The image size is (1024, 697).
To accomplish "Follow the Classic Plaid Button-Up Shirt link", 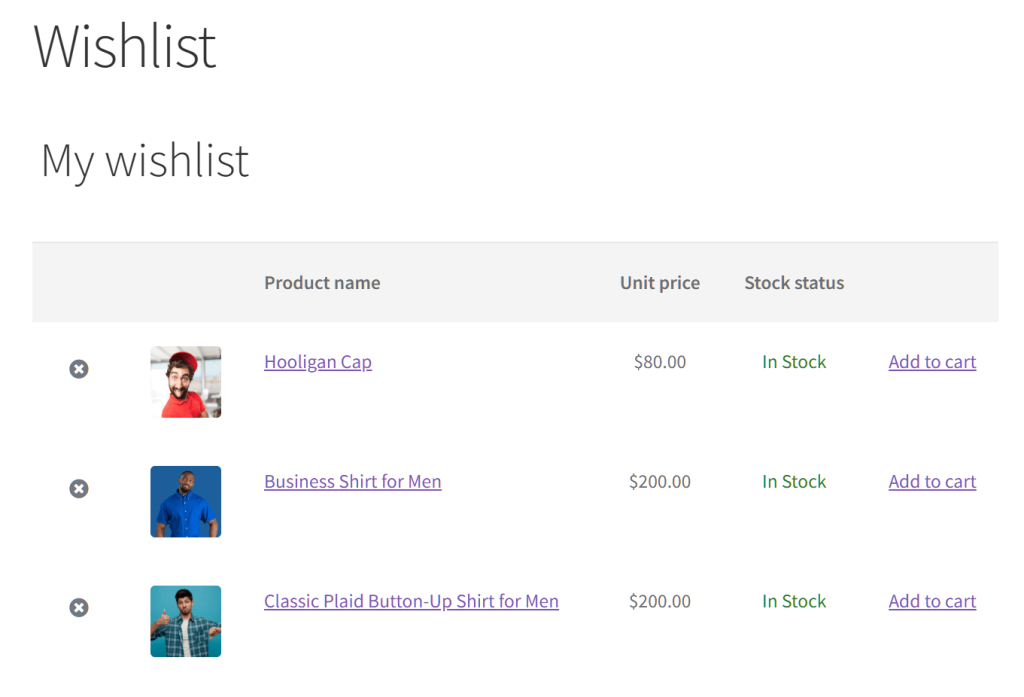I will click(410, 601).
